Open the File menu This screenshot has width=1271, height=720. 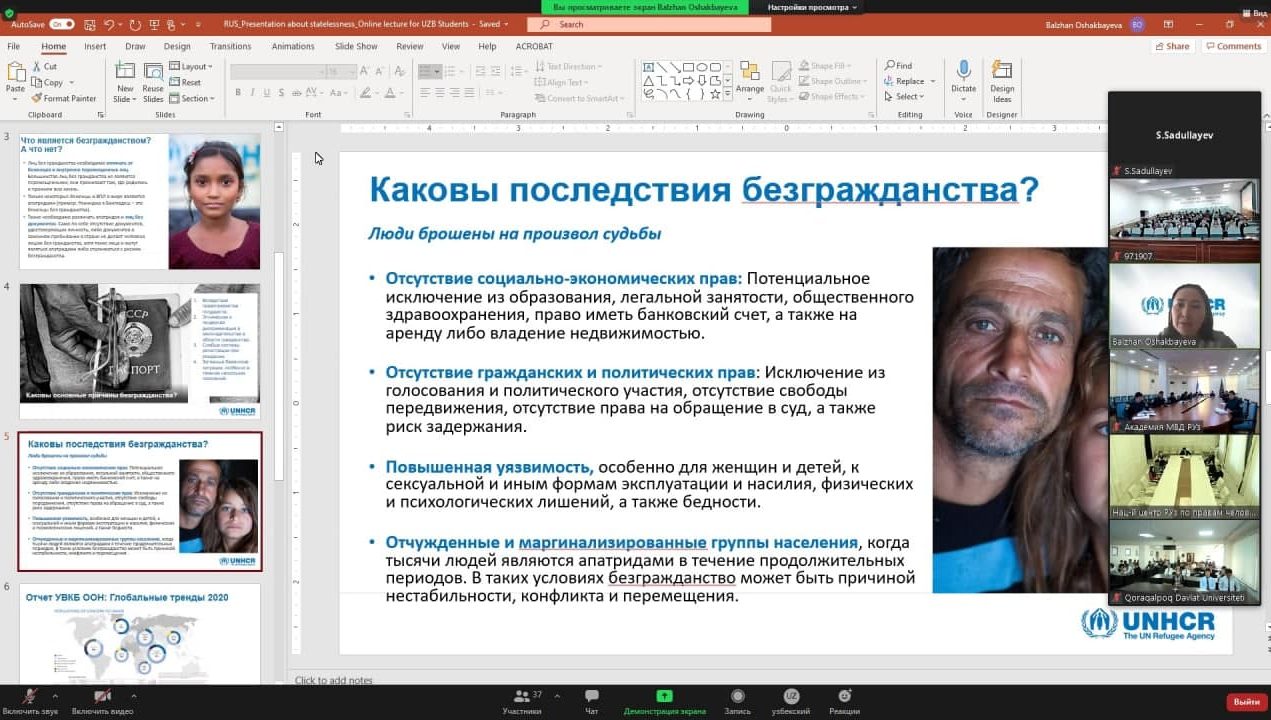pos(13,46)
